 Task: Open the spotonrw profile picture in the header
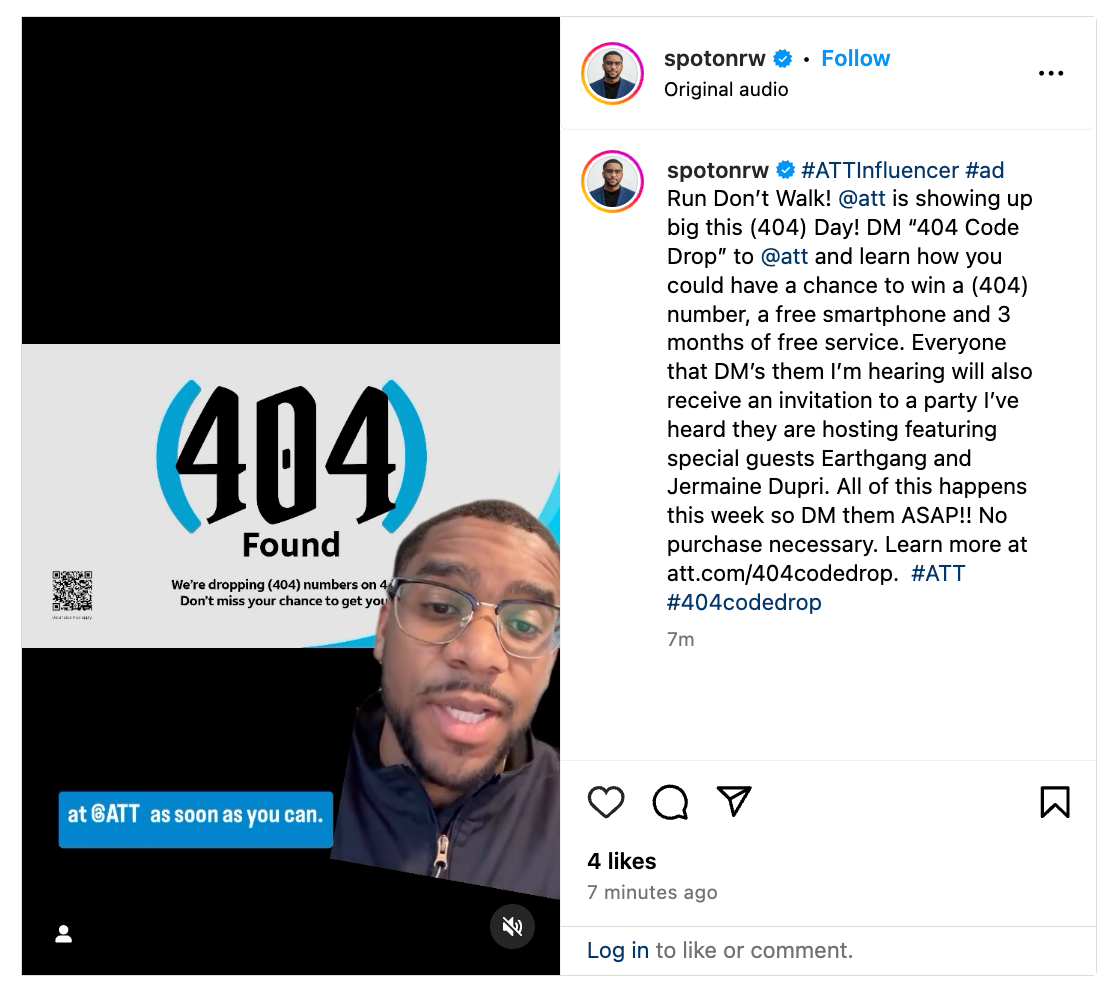tap(612, 73)
